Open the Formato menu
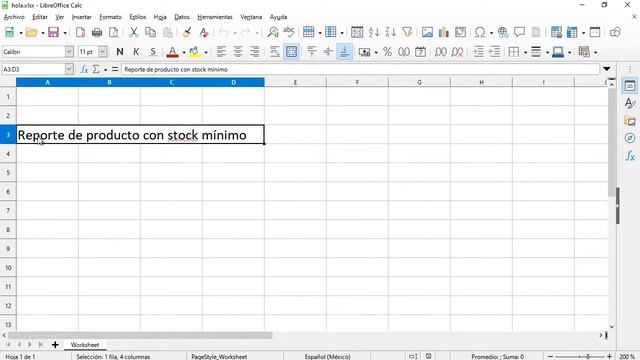Screen dimensions: 640x360 (111, 17)
